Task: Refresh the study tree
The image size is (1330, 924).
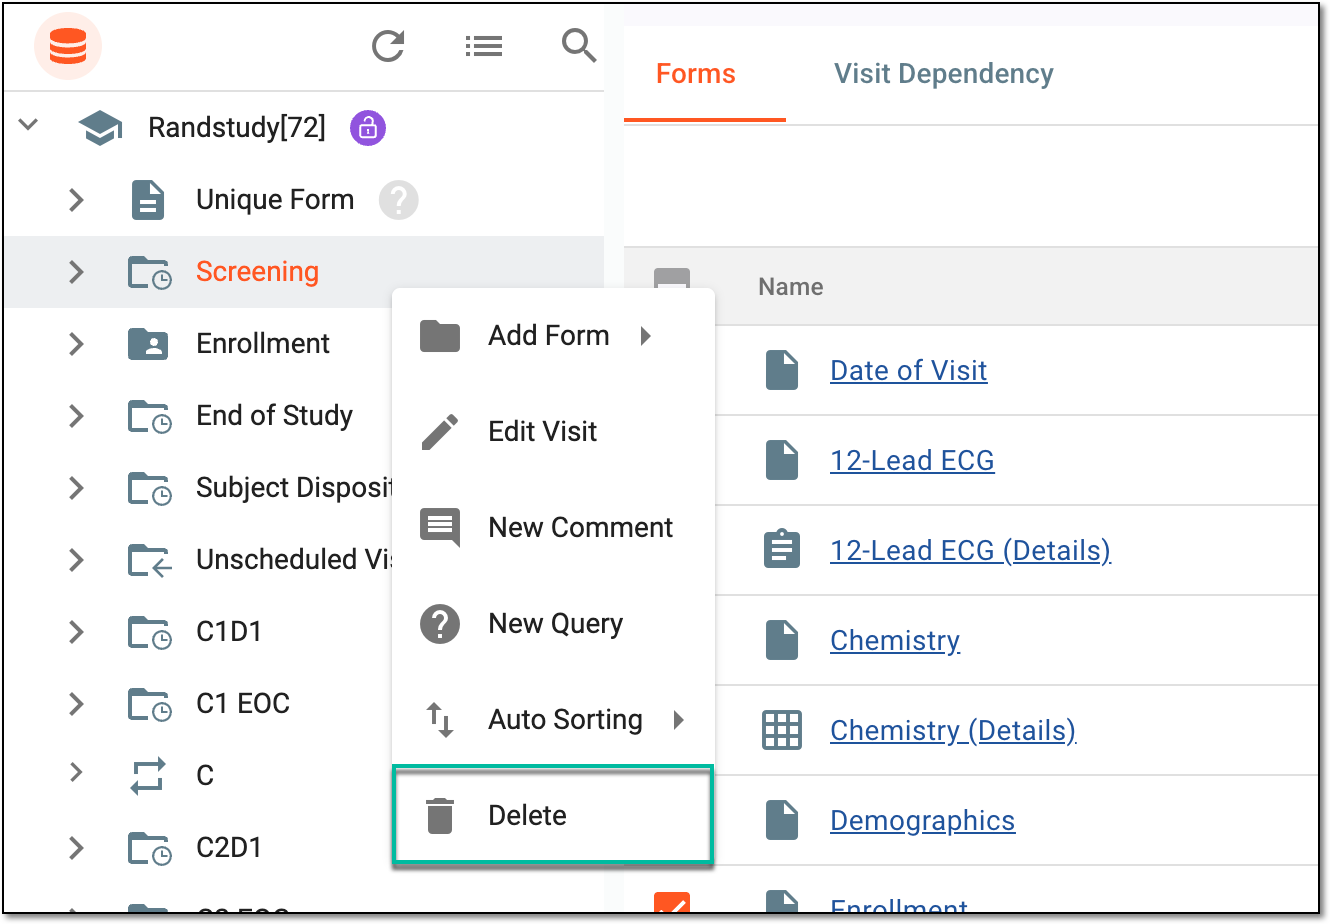Action: (x=388, y=46)
